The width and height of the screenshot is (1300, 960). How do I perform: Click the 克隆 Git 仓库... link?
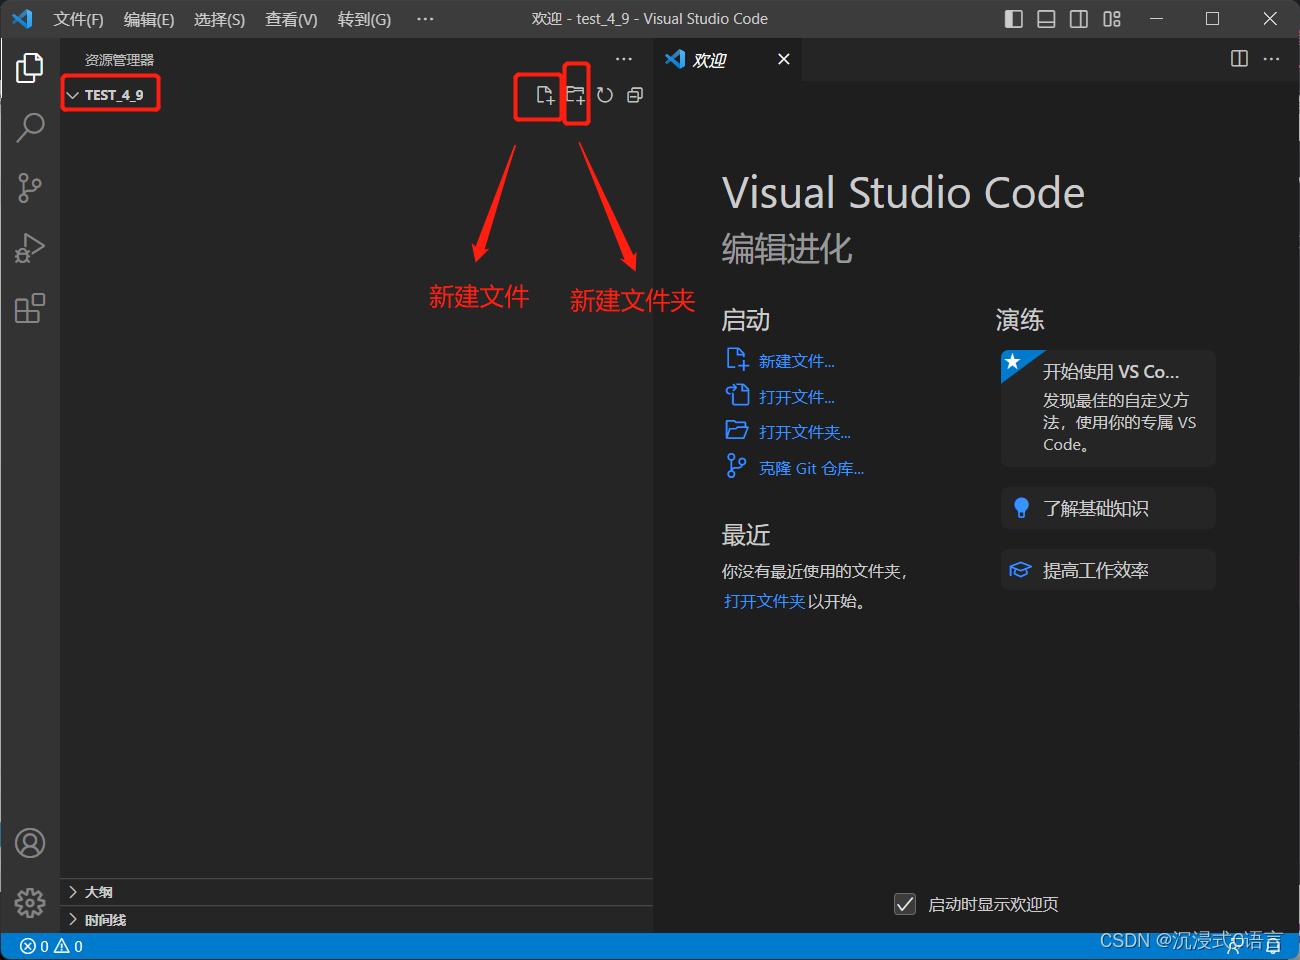coord(811,468)
